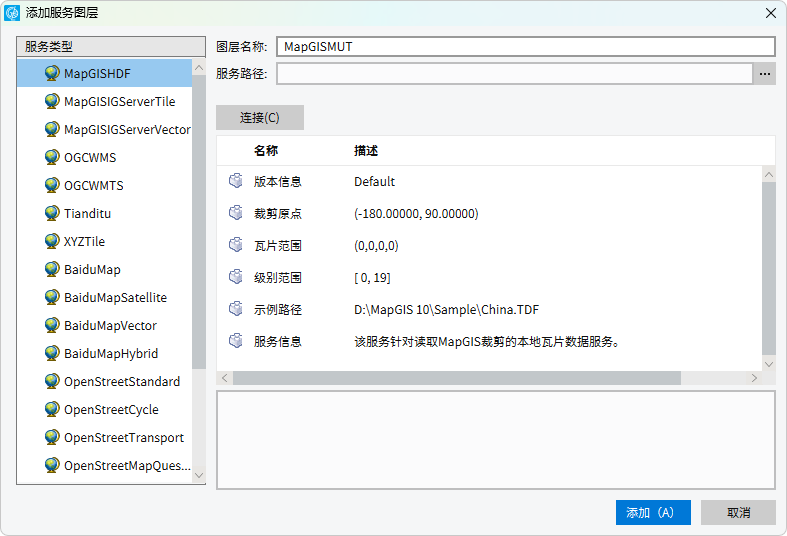Click the (-180.00000, 90.00000) origin value
The height and width of the screenshot is (536, 787).
point(416,214)
